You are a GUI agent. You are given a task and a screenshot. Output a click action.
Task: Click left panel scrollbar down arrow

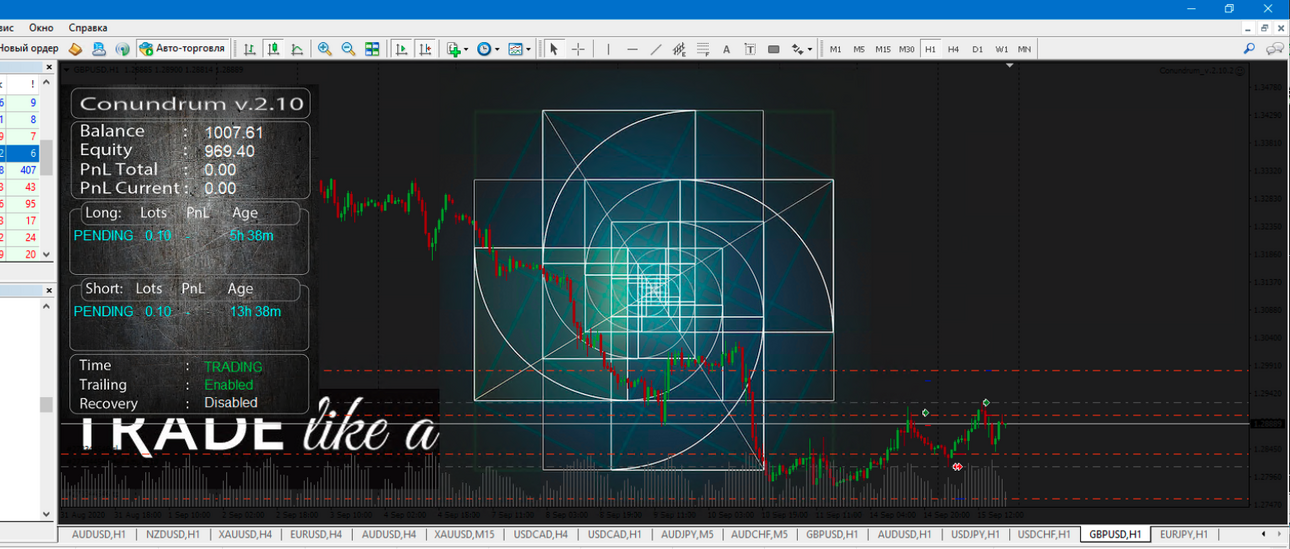pyautogui.click(x=46, y=514)
